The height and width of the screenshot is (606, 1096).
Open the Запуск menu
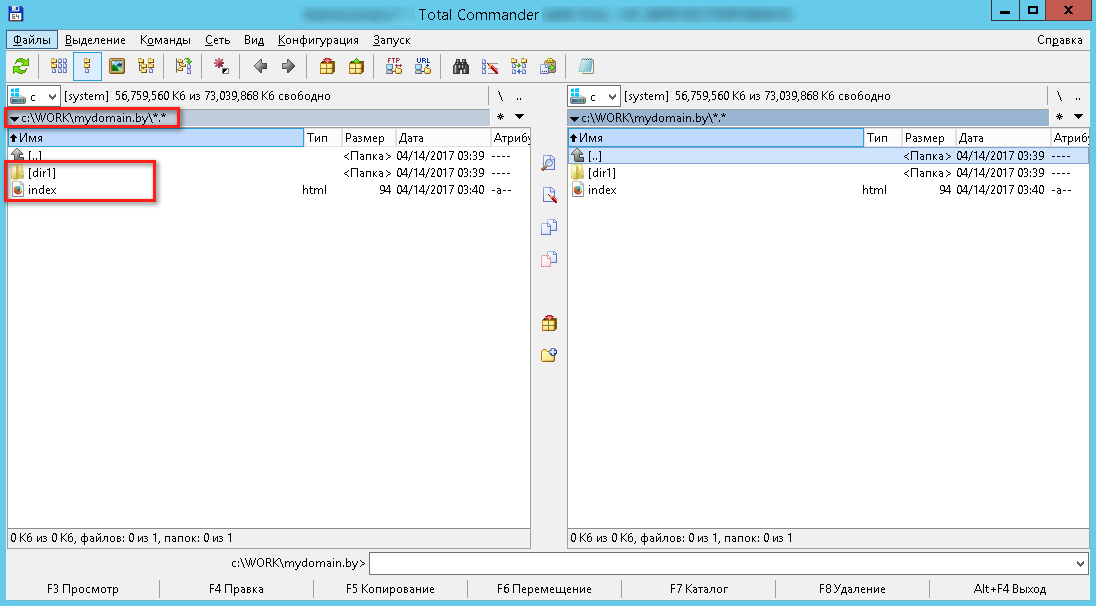[391, 40]
